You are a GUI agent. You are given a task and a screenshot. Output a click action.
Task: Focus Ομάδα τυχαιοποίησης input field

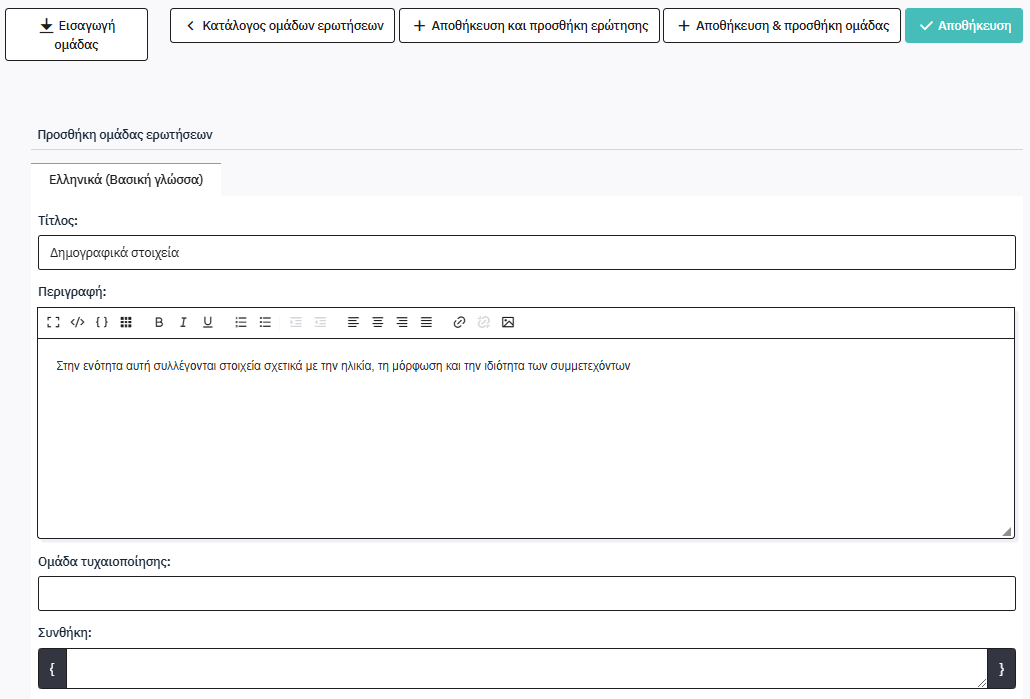pyautogui.click(x=527, y=593)
